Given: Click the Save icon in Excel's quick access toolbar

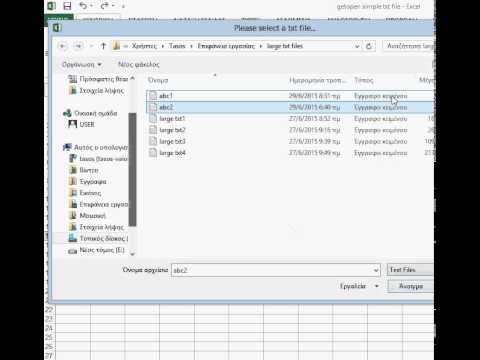Looking at the screenshot, I should (x=67, y=6).
